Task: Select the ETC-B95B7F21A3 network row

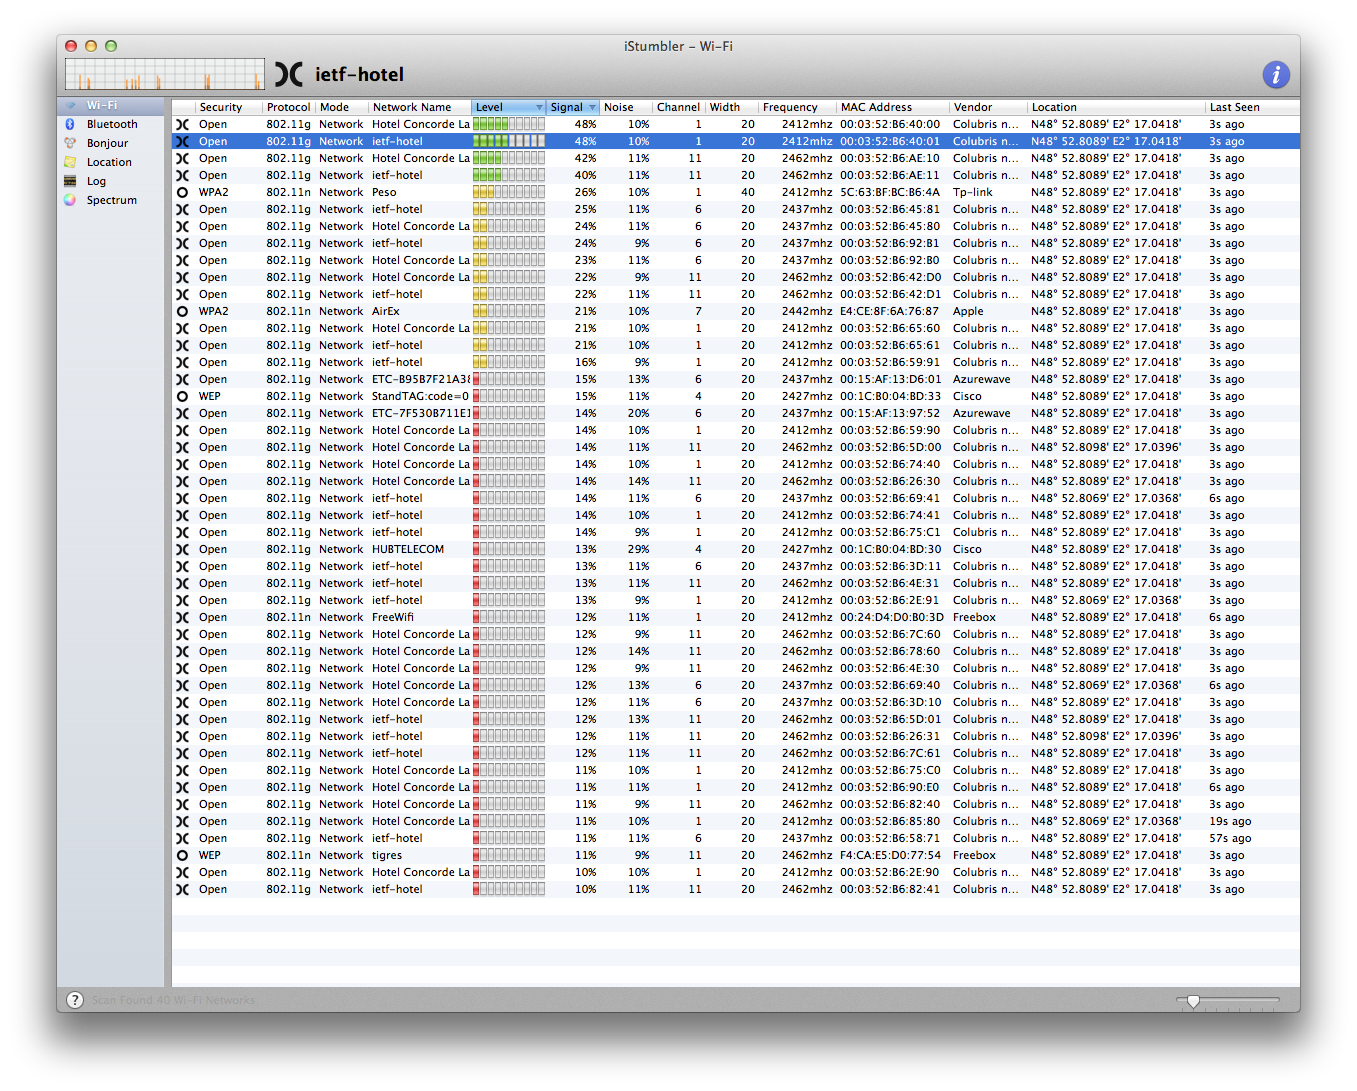Action: click(x=736, y=379)
